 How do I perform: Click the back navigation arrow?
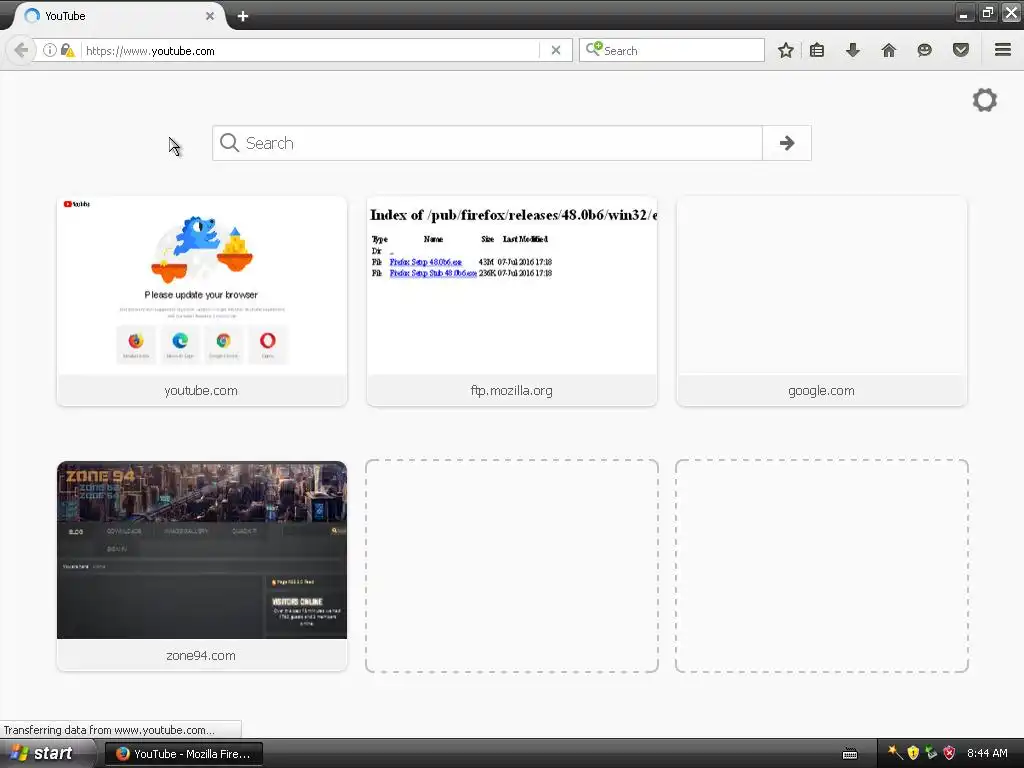[x=20, y=50]
